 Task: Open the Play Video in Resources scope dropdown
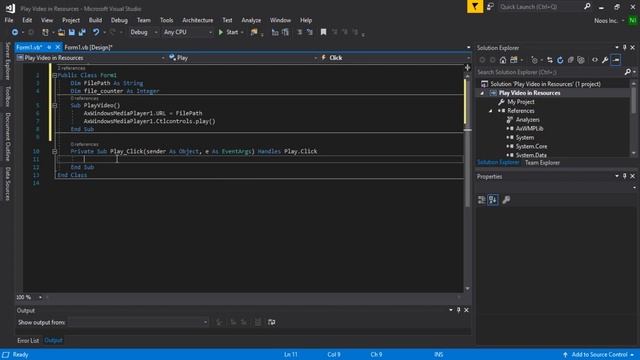tap(91, 58)
